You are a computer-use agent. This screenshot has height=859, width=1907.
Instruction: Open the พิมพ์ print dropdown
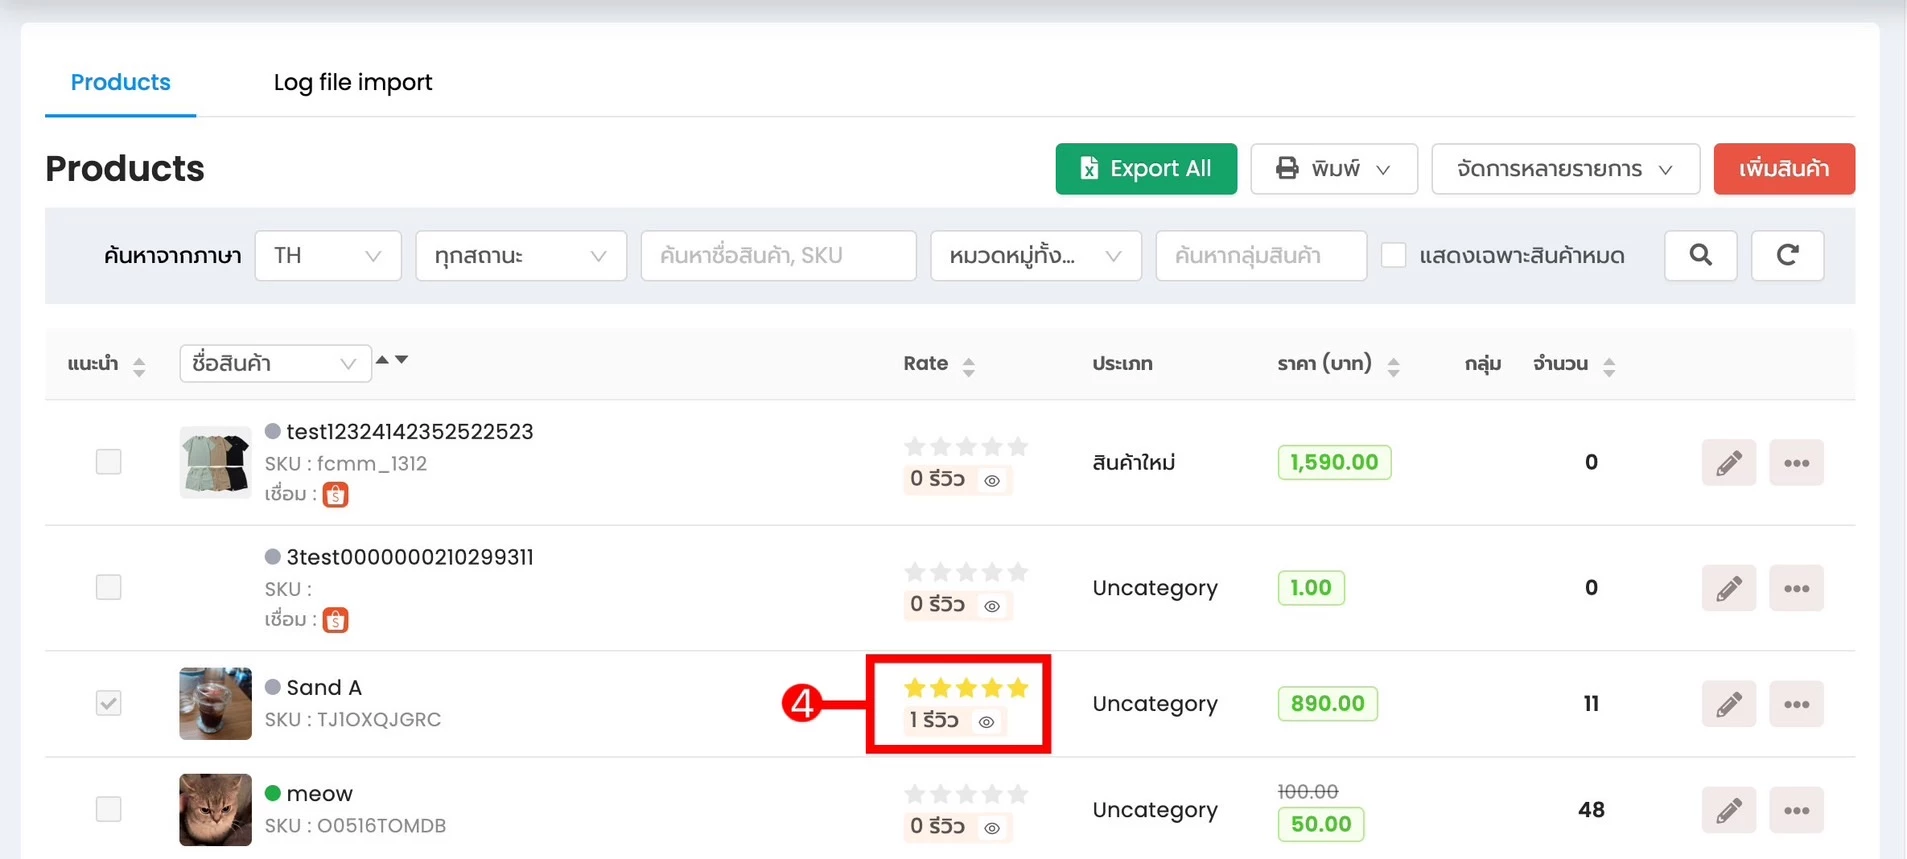tap(1334, 168)
